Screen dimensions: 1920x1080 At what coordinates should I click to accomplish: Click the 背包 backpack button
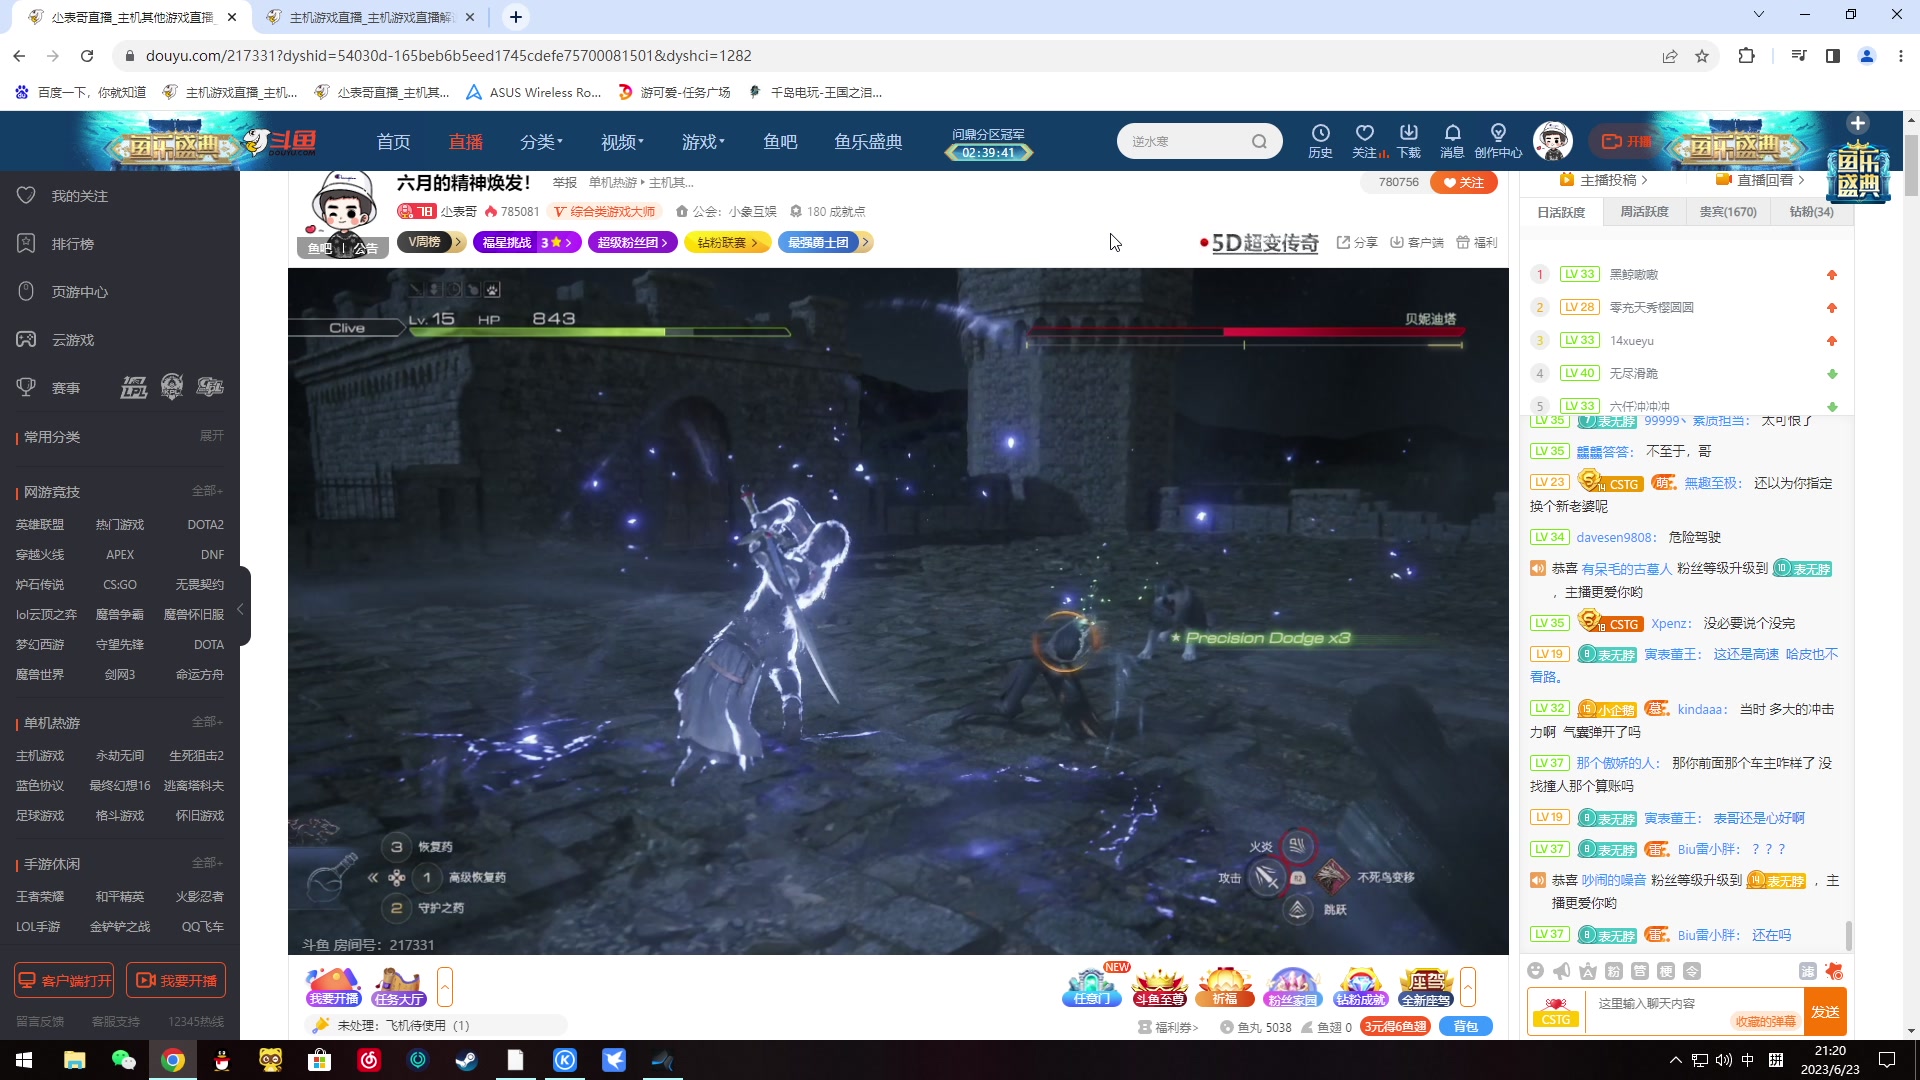[1465, 1027]
